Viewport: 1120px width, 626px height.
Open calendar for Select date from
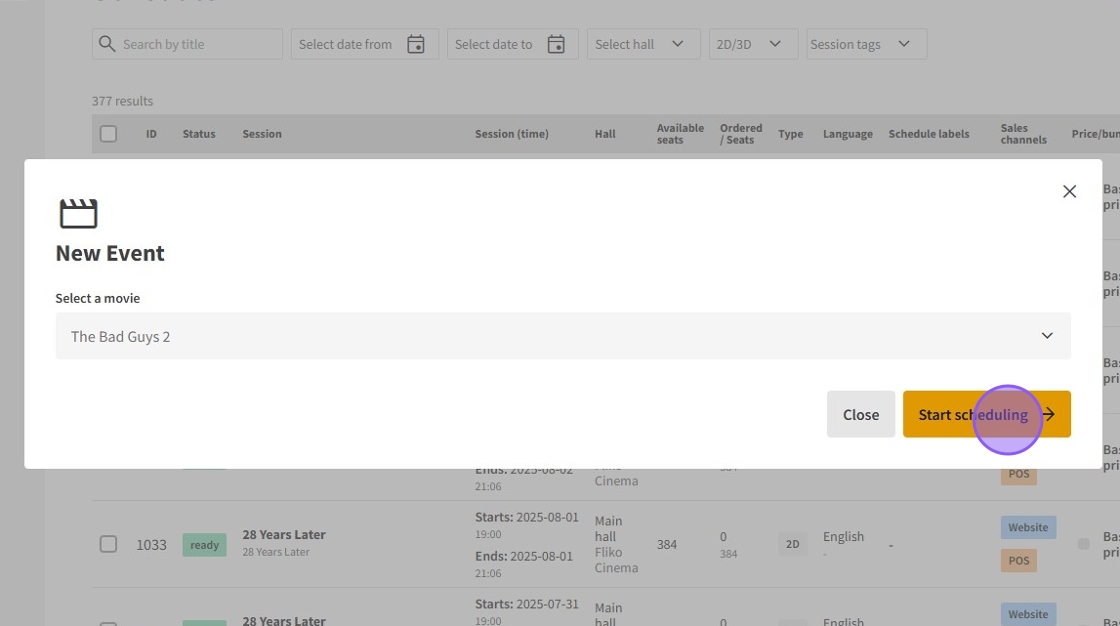click(416, 44)
